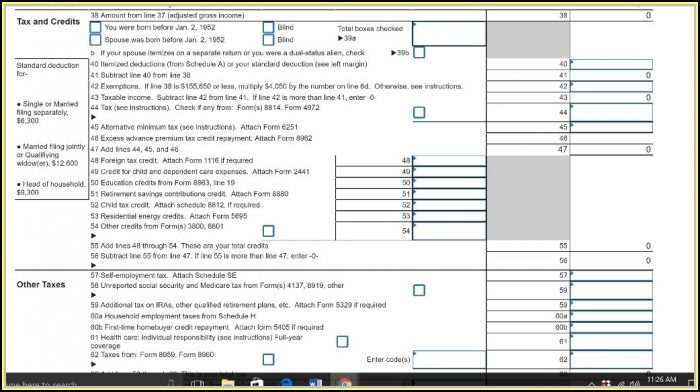This screenshot has width=700, height=392.
Task: Tick the line 44 Form 8814/4972 checkbox
Action: point(419,112)
